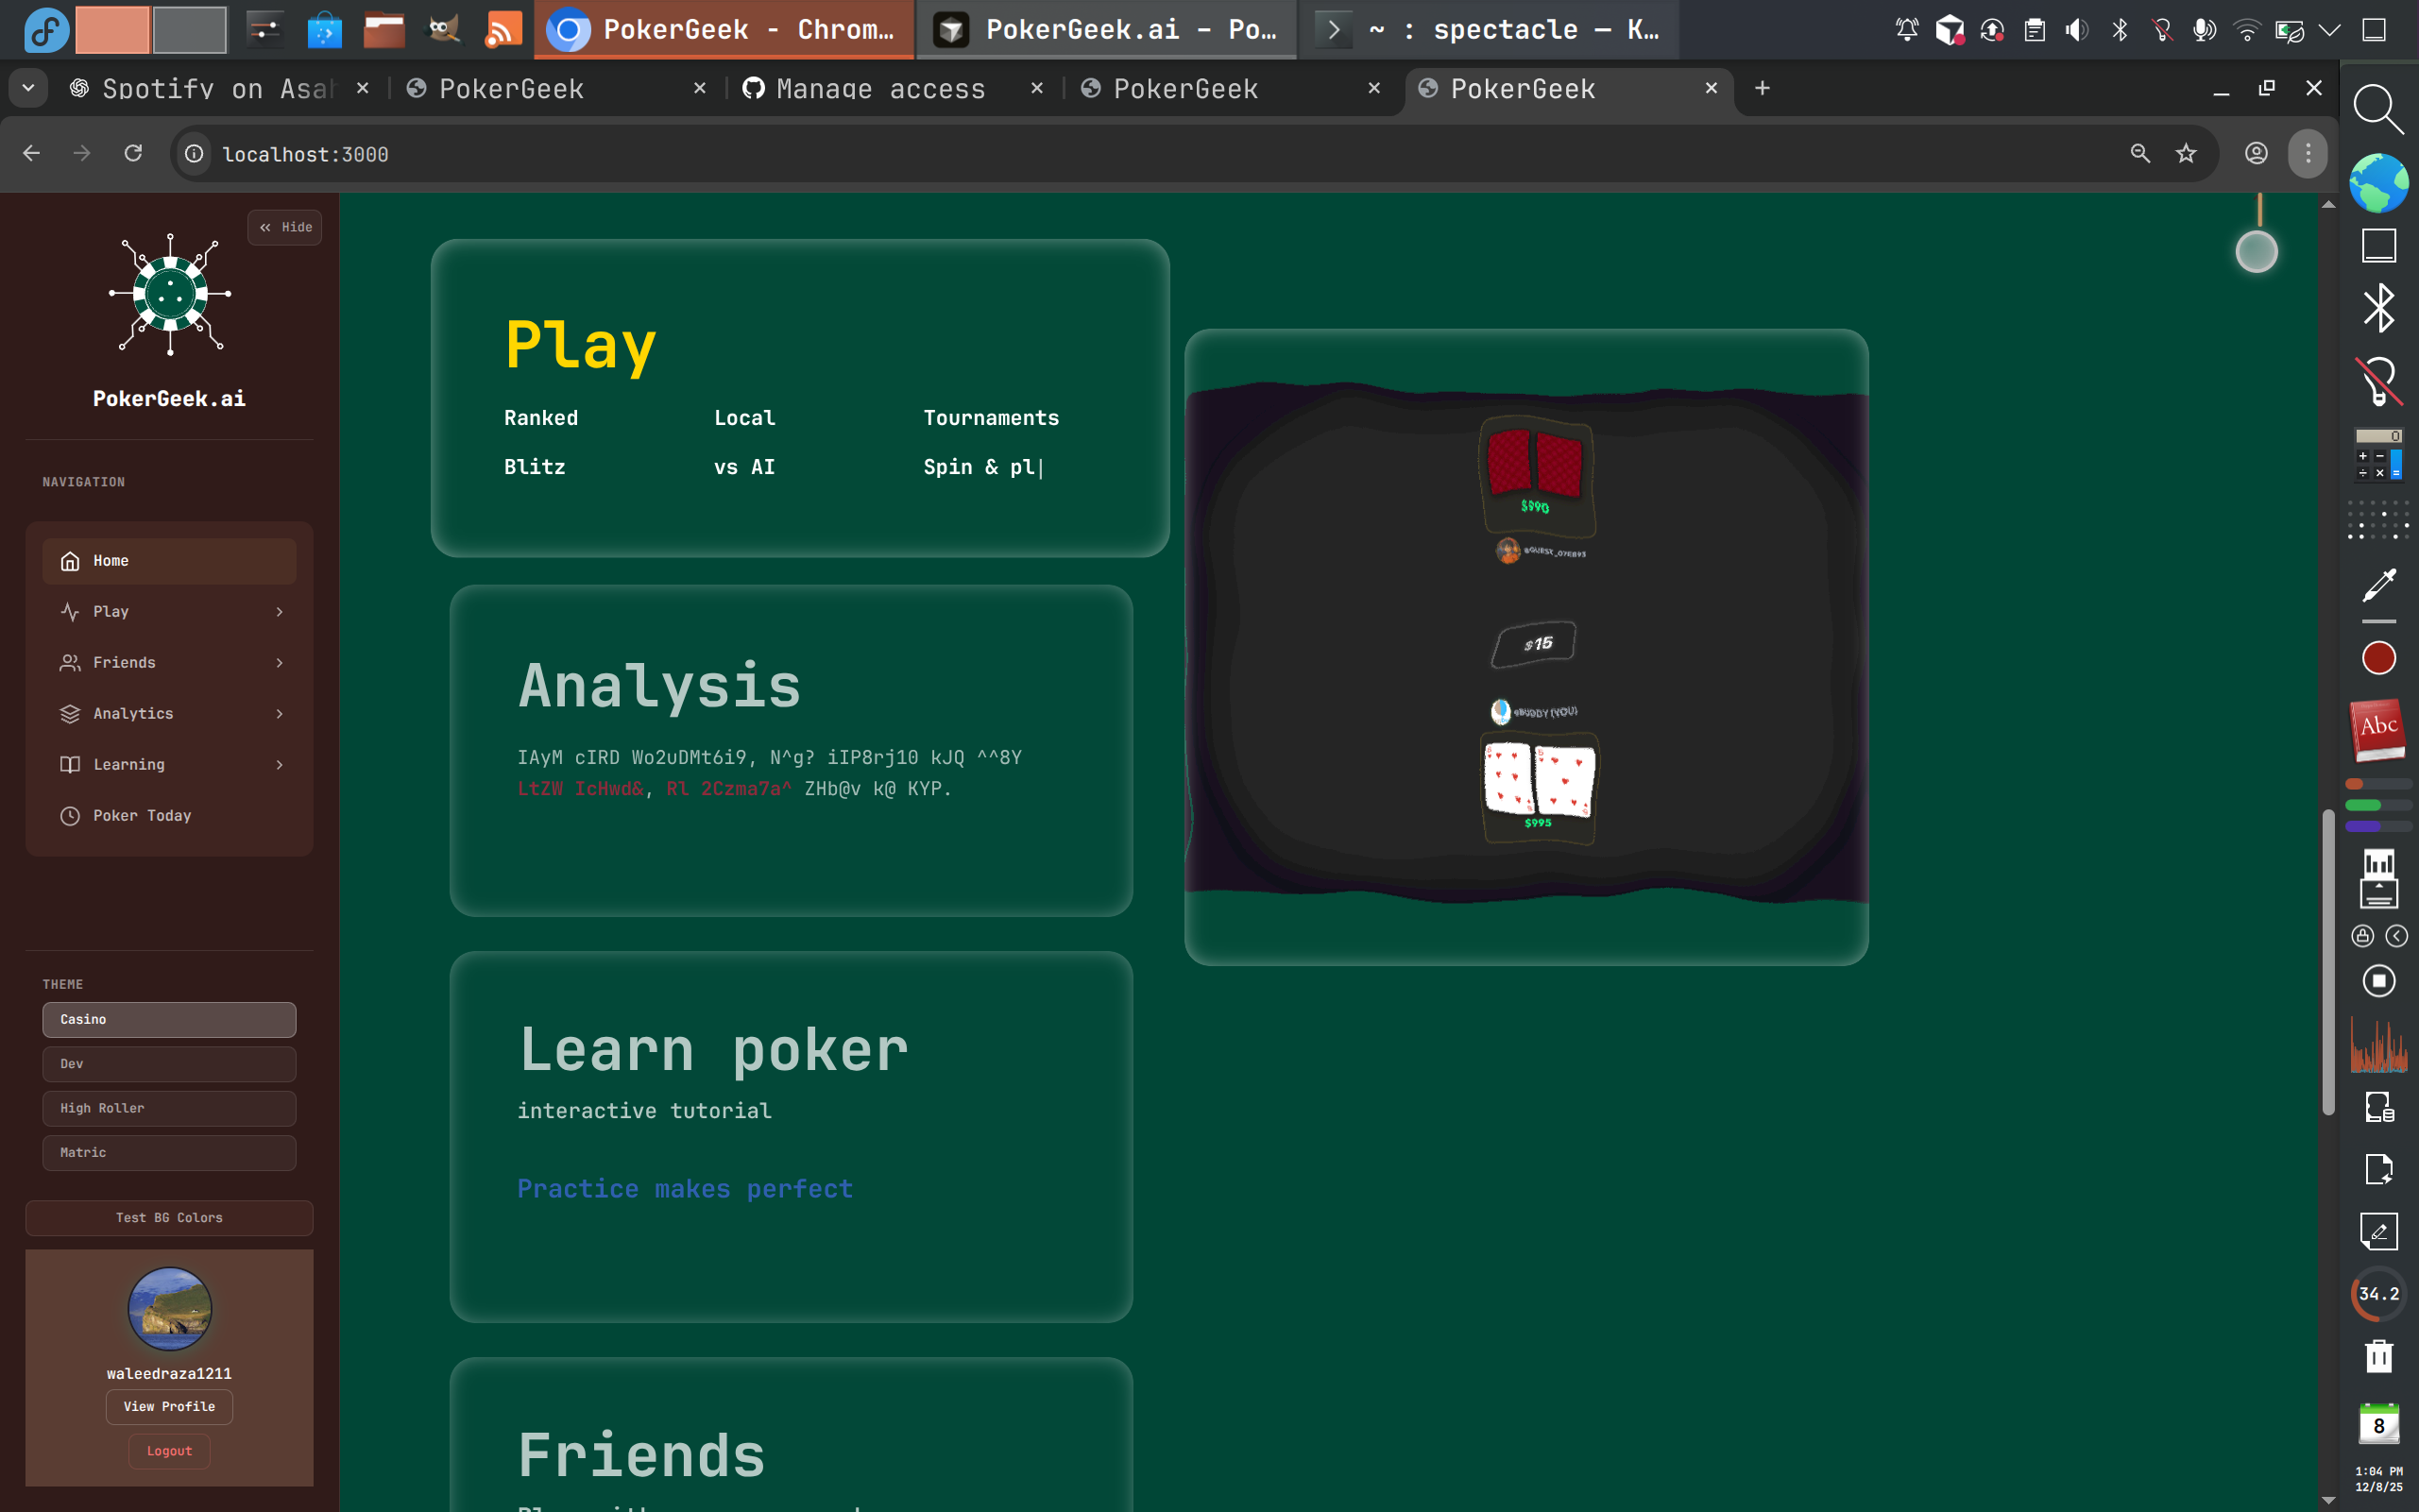This screenshot has height=1512, width=2419.
Task: Expand the Friends navigation chevron
Action: point(278,662)
